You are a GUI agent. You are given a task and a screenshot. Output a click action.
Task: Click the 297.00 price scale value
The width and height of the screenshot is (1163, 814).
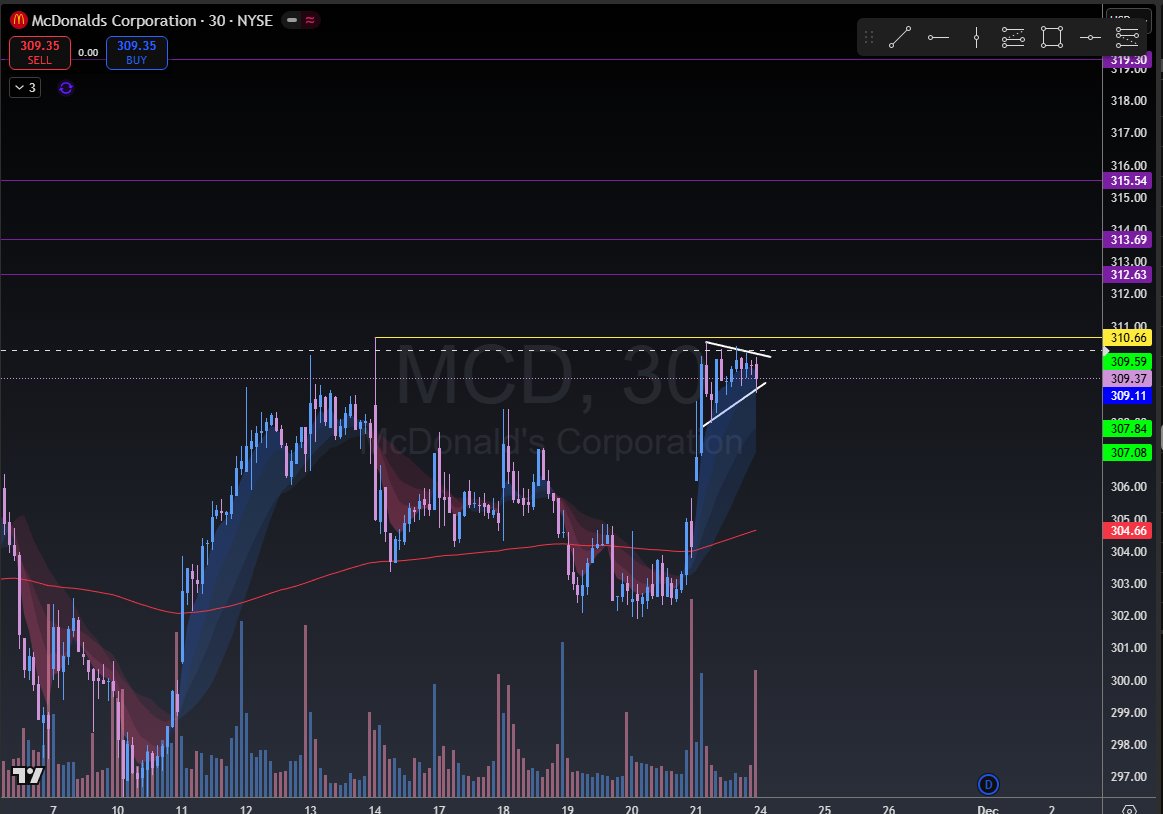click(1128, 777)
